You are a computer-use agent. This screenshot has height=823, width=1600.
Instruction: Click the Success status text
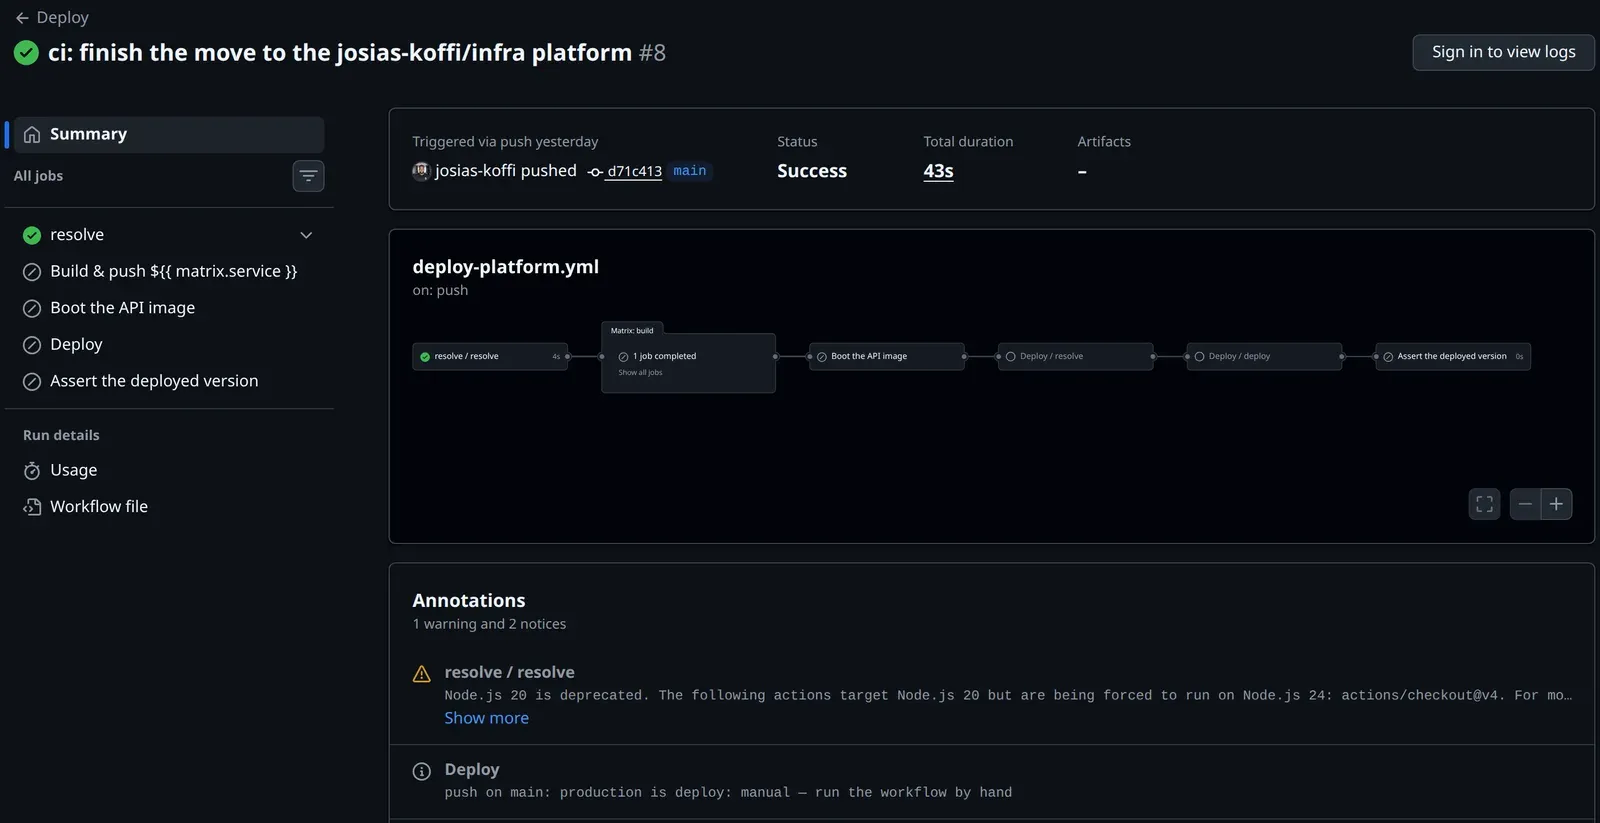click(812, 171)
